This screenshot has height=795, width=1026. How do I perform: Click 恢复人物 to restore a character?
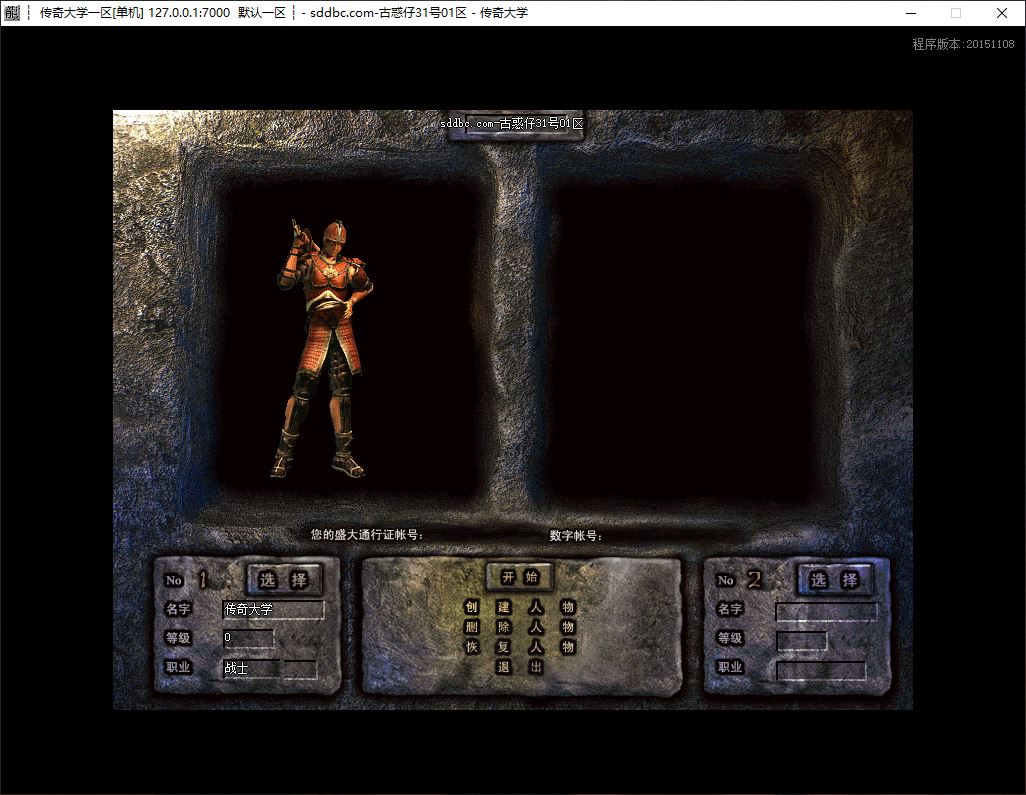[x=520, y=647]
